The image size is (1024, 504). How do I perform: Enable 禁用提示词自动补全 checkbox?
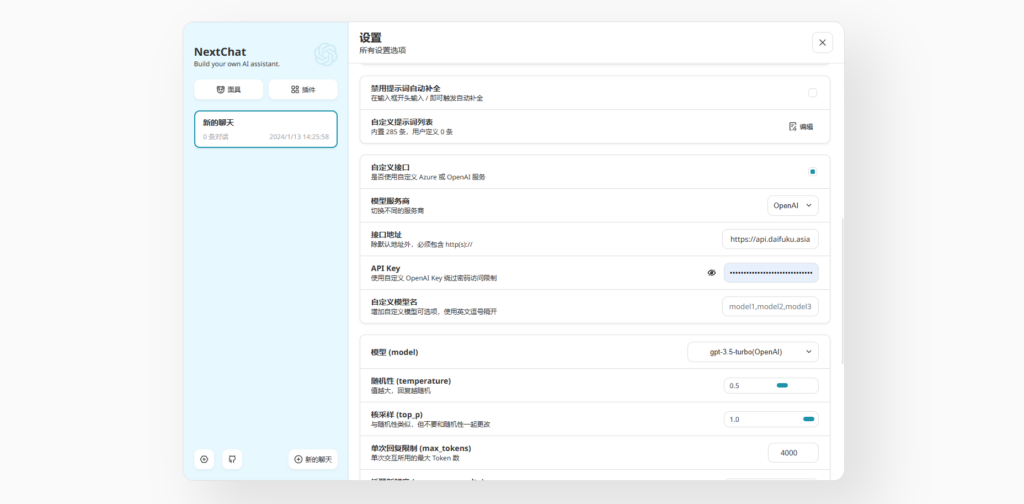coord(812,93)
